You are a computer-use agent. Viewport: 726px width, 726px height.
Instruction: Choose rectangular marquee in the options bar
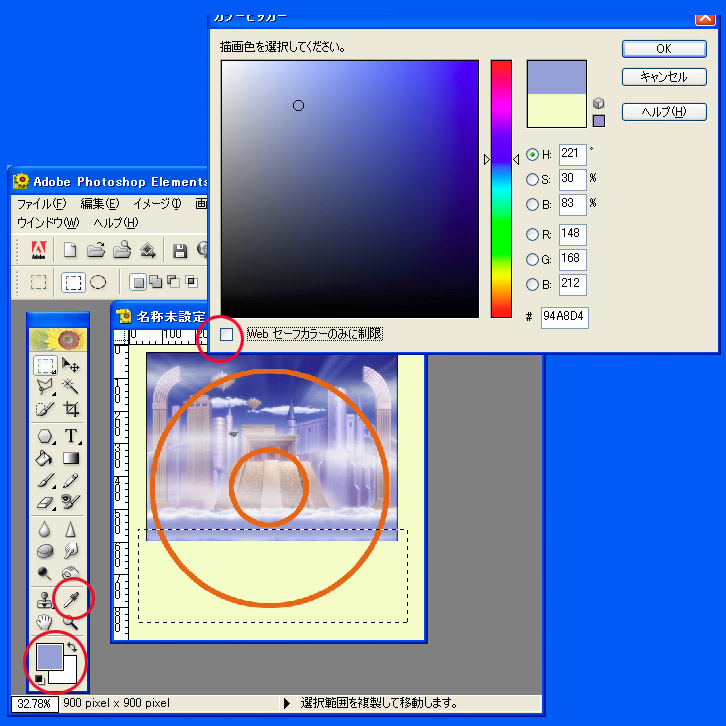[x=73, y=282]
